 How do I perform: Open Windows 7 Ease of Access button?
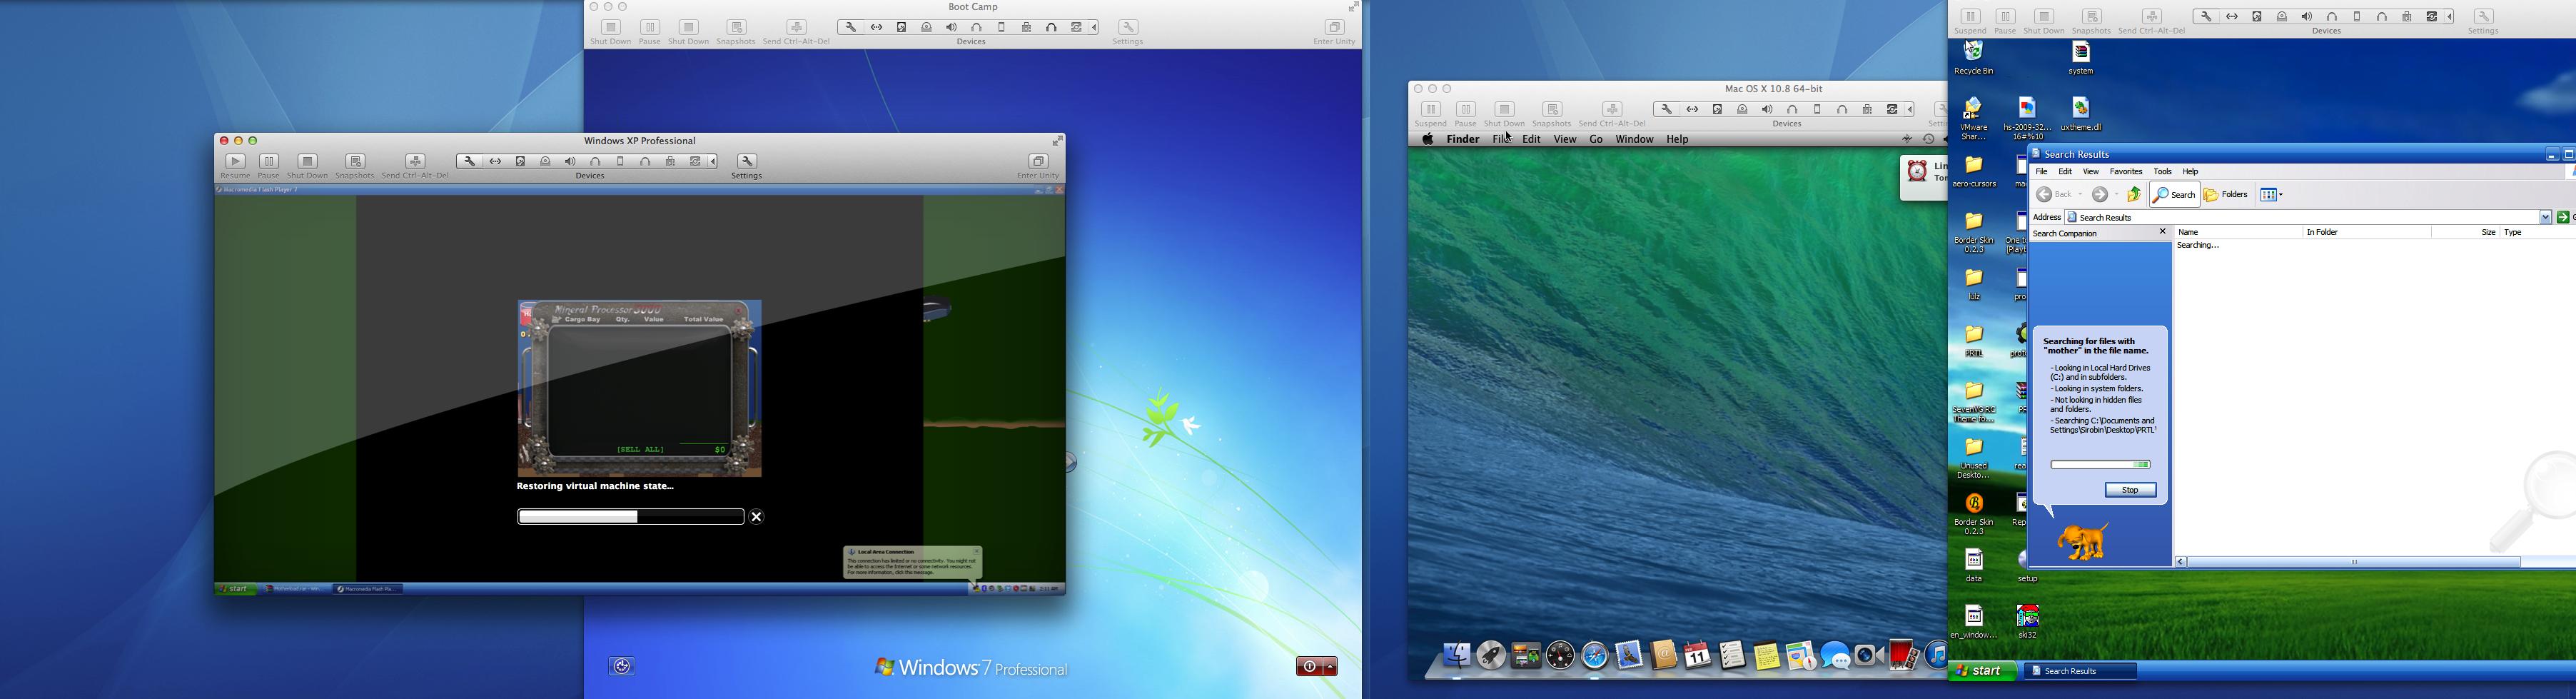622,667
